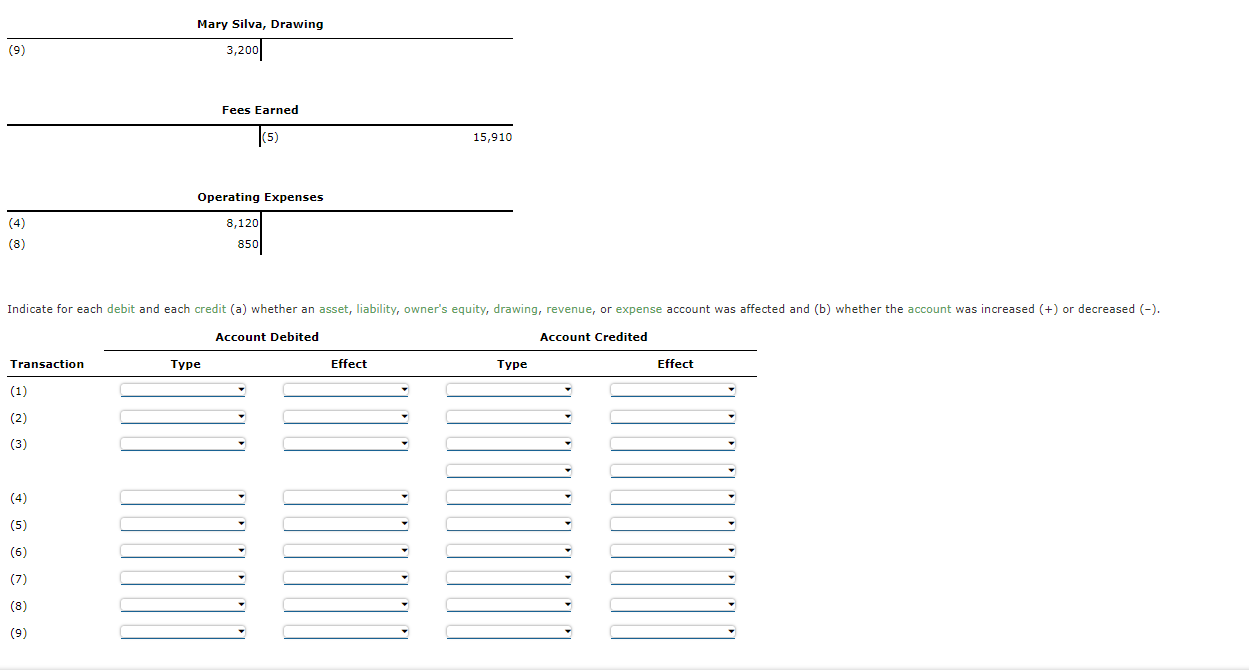Viewport: 1249px width, 670px height.
Task: Open transaction (6) Account Debited Type dropdown
Action: pos(183,551)
